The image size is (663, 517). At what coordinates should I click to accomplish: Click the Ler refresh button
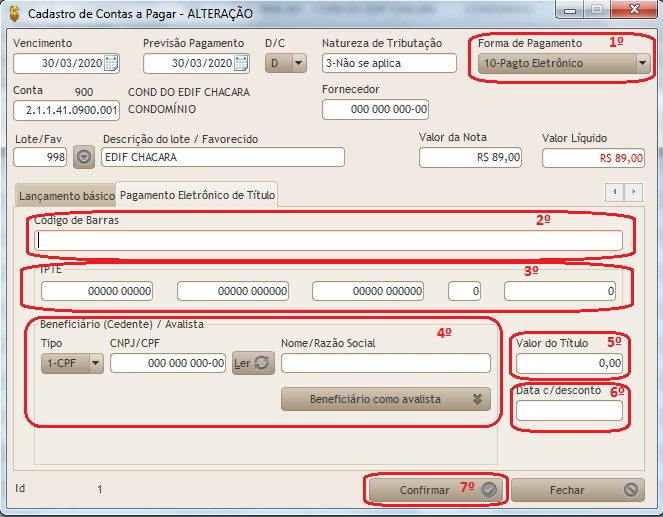[x=252, y=363]
